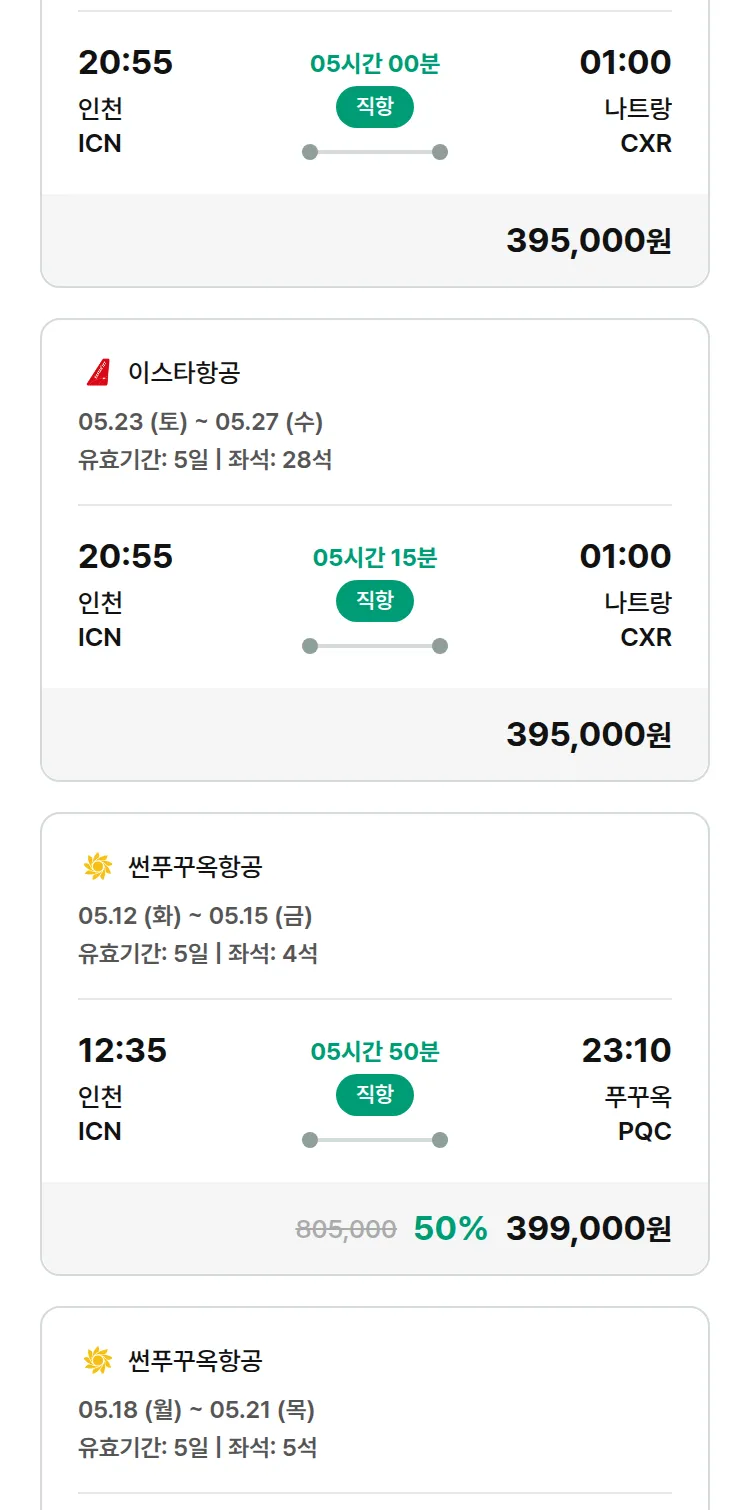This screenshot has height=1510, width=750.
Task: Open the 이스타항공 airline name link
Action: [x=184, y=373]
